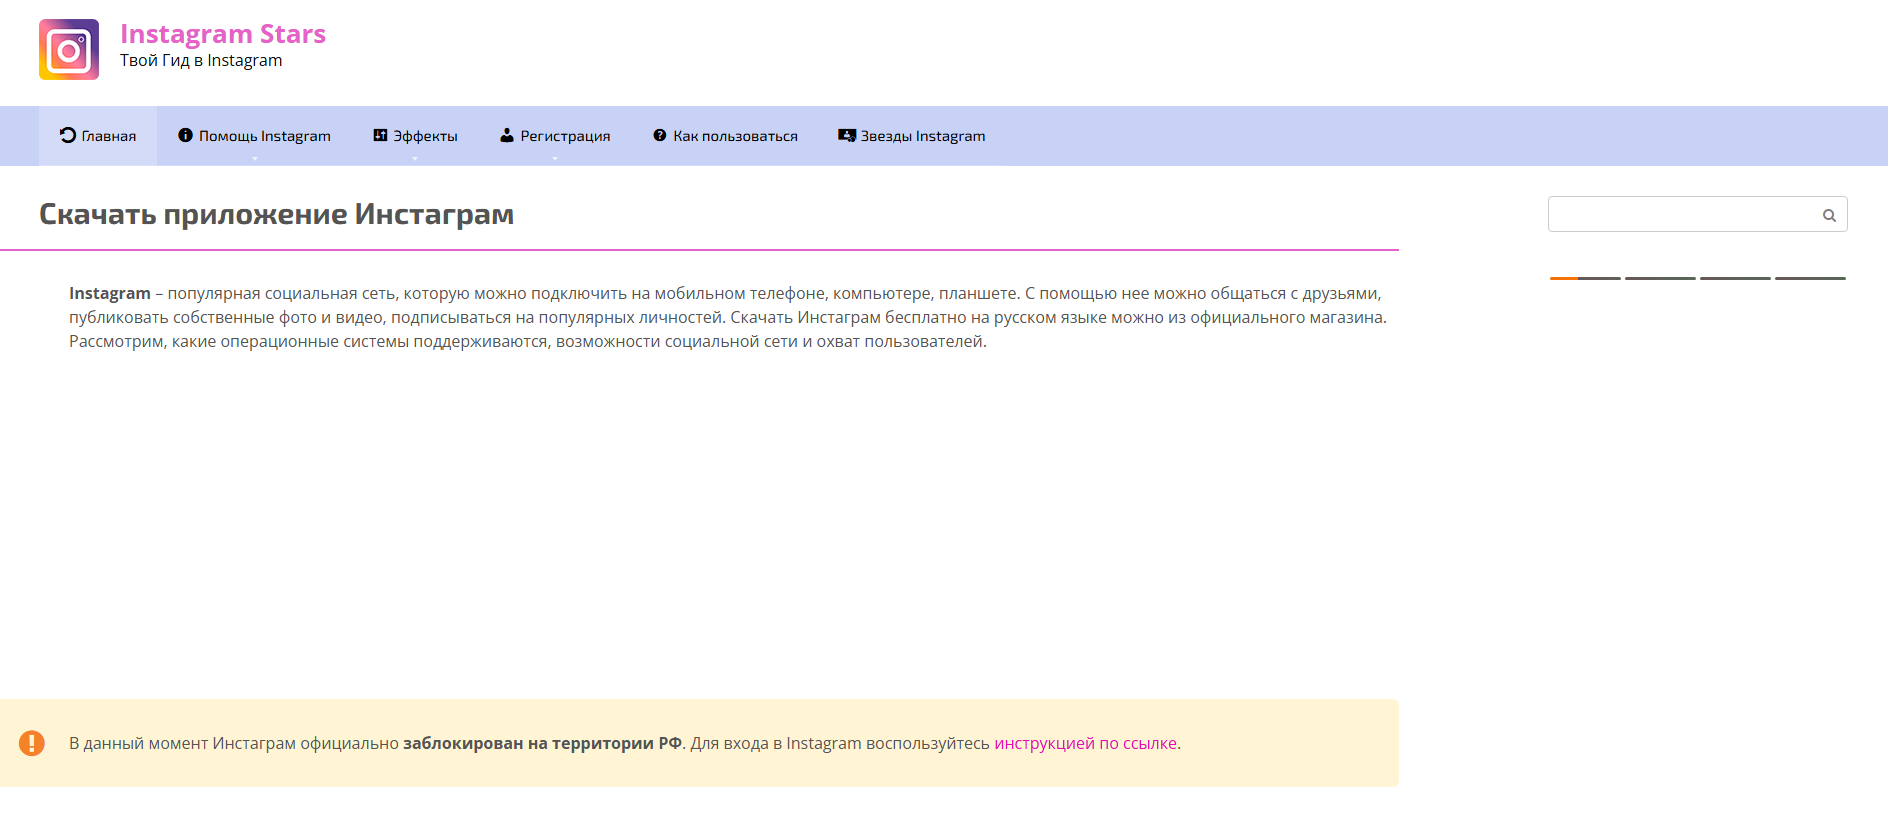Expand dropdown arrow under Помощь Instagram
Image resolution: width=1888 pixels, height=818 pixels.
[255, 158]
